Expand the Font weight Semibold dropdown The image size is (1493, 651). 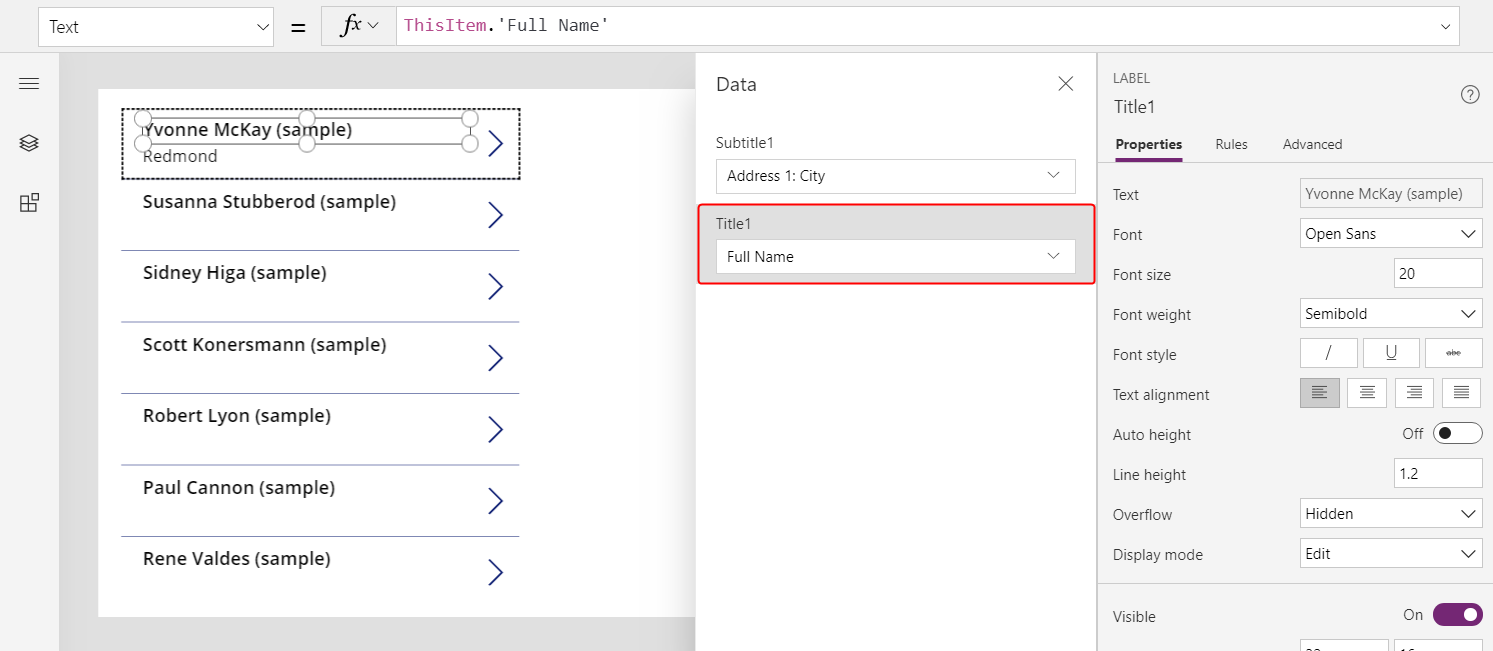[x=1391, y=314]
